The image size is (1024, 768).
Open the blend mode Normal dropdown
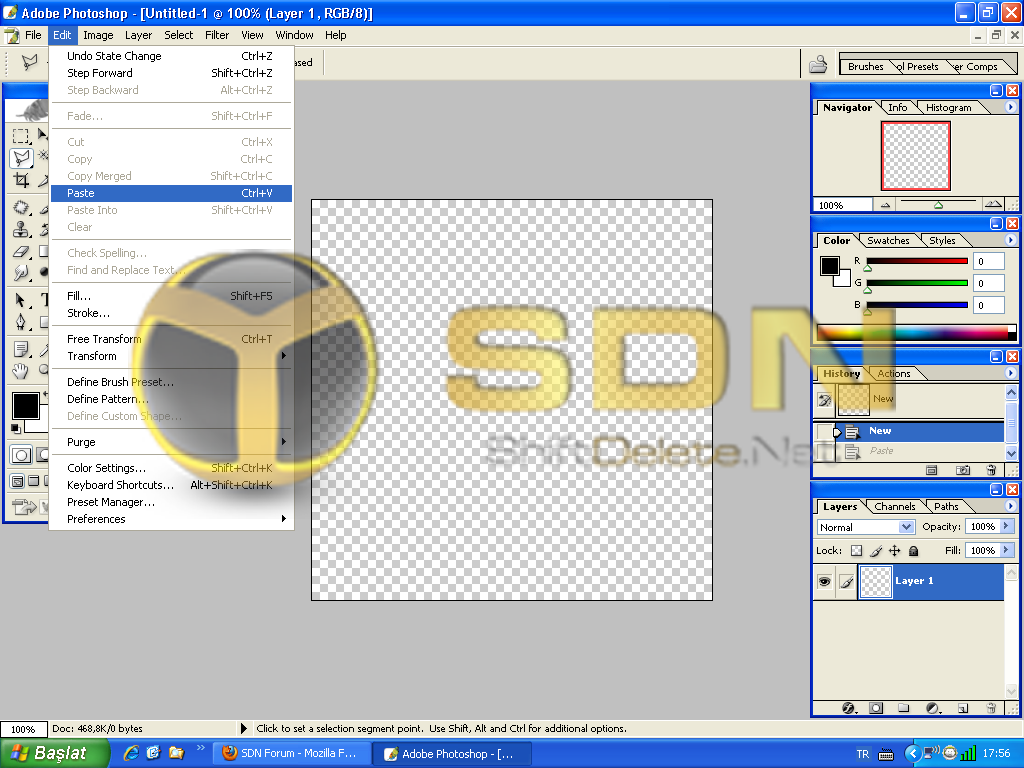pyautogui.click(x=865, y=527)
